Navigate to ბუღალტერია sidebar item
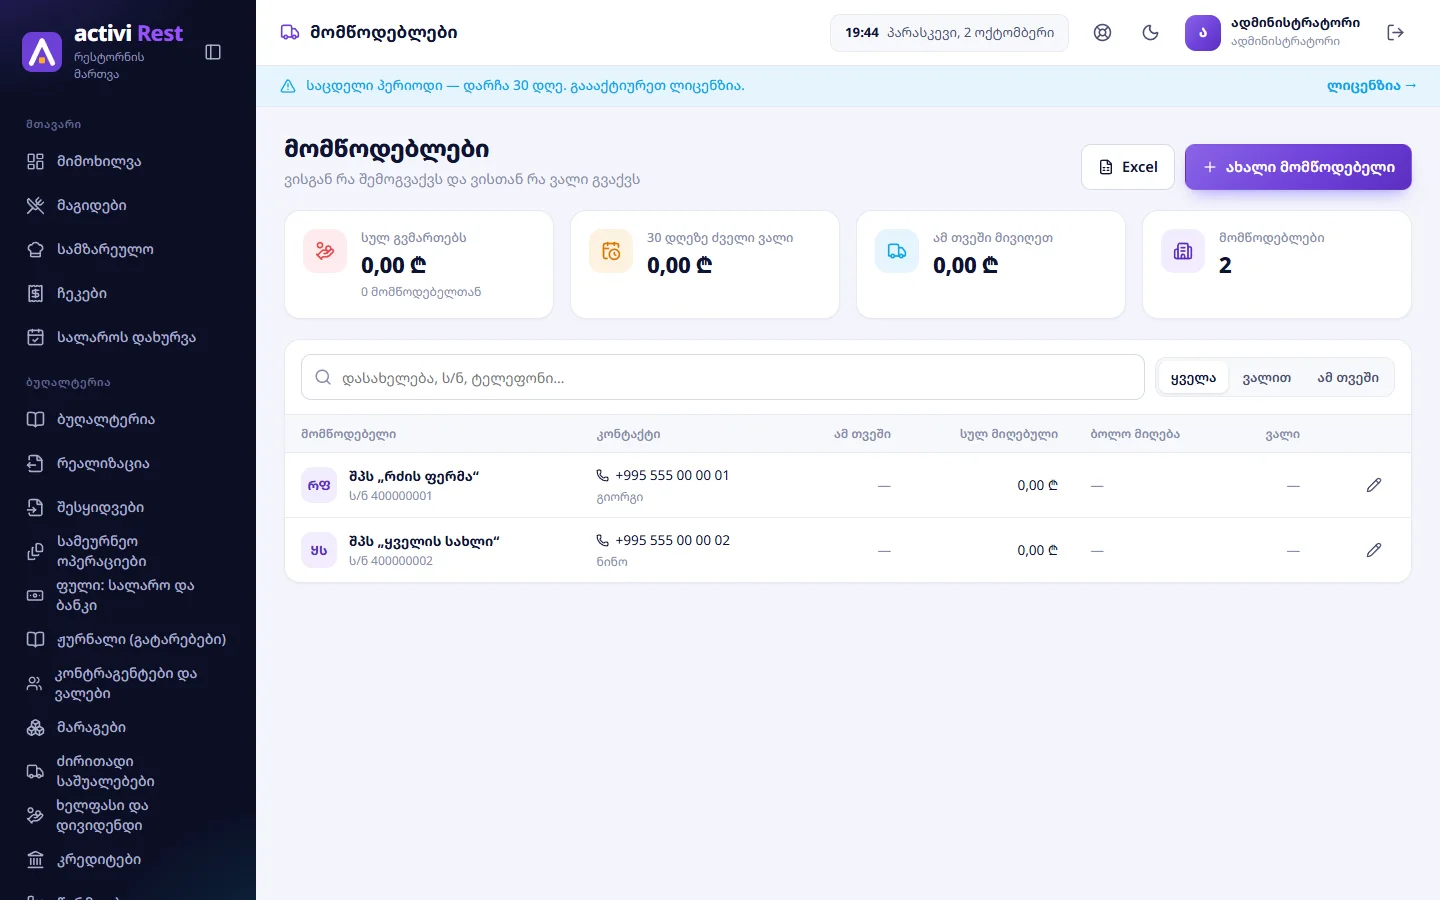This screenshot has height=900, width=1440. tap(128, 419)
